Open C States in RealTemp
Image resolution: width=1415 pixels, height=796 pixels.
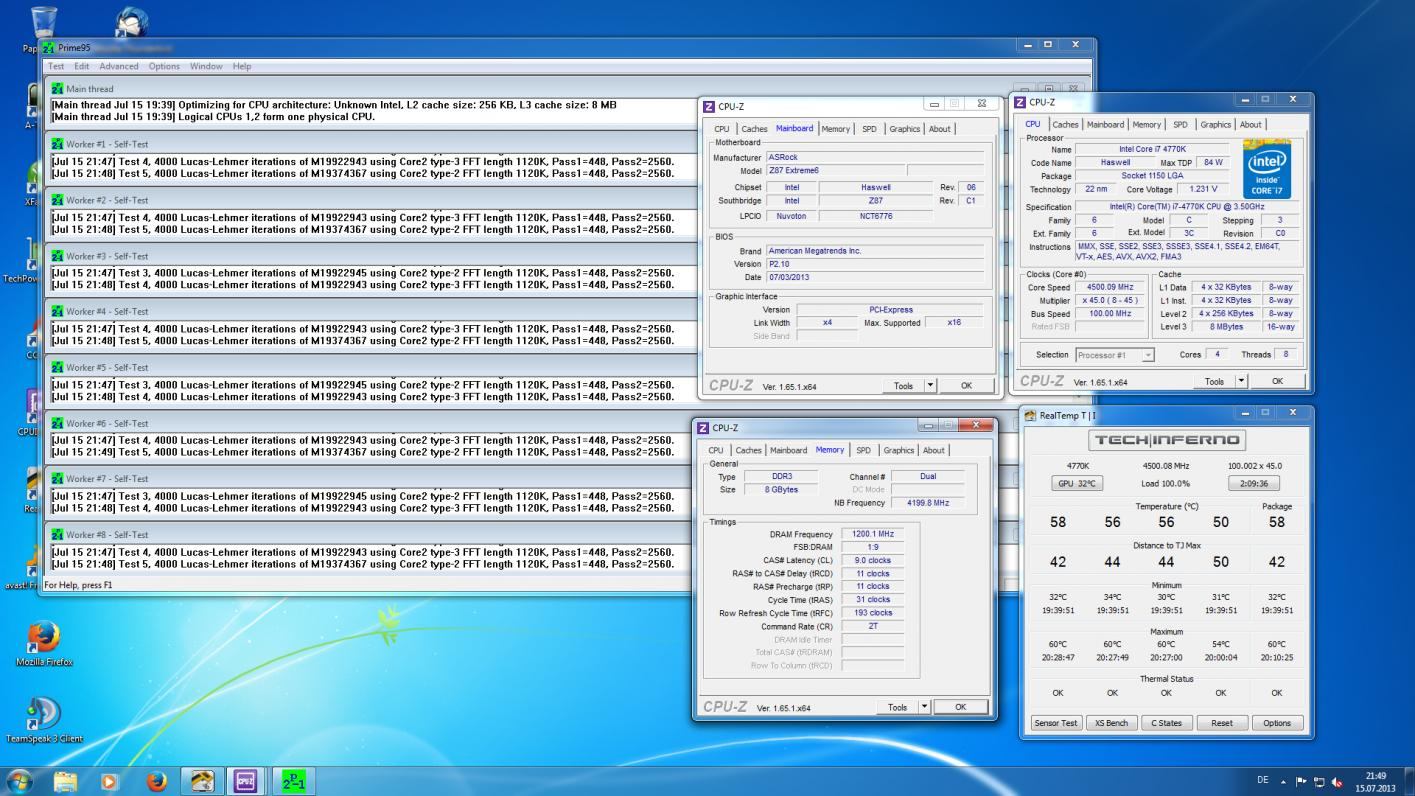[1166, 723]
